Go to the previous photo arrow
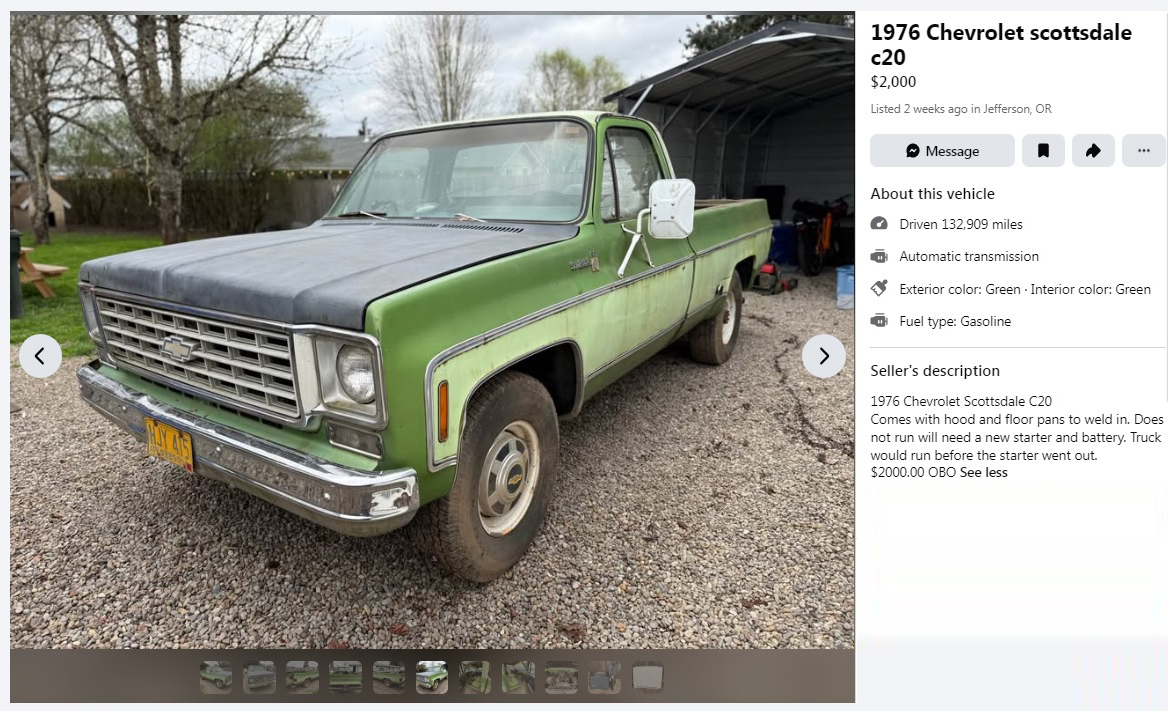 tap(40, 356)
